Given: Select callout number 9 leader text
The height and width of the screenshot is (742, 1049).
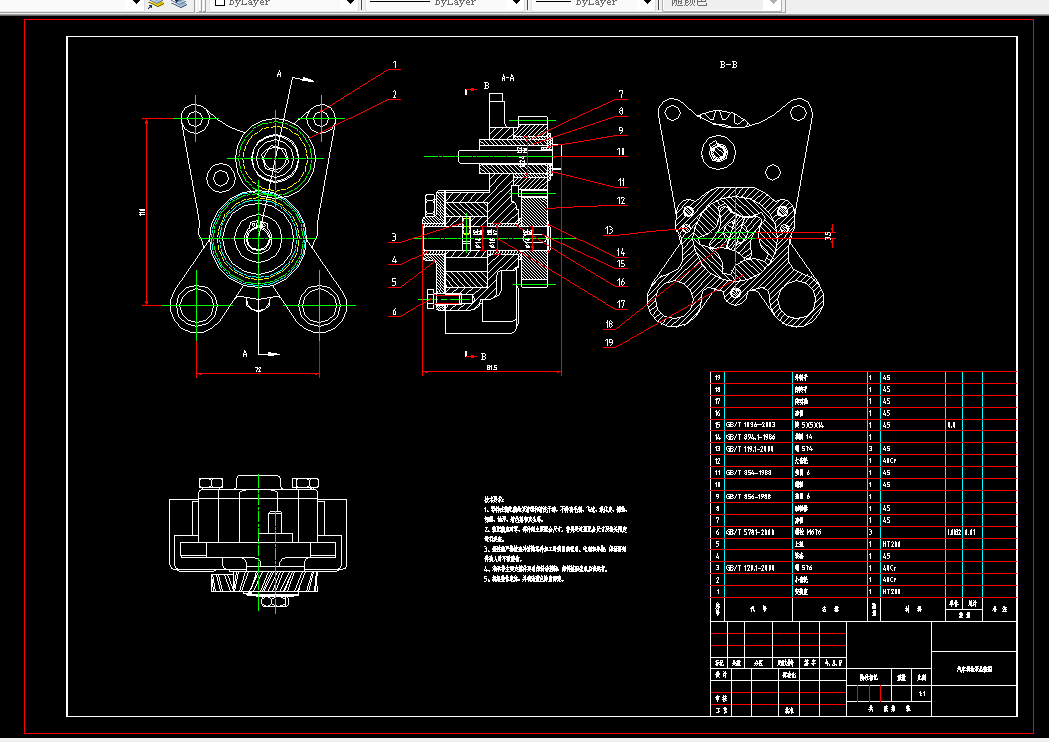Looking at the screenshot, I should click(621, 131).
